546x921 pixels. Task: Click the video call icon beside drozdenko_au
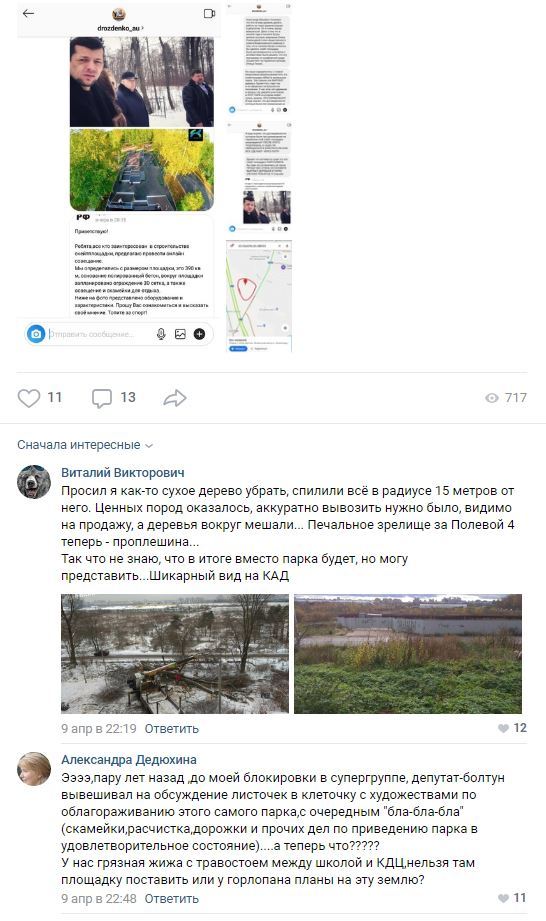(x=209, y=13)
